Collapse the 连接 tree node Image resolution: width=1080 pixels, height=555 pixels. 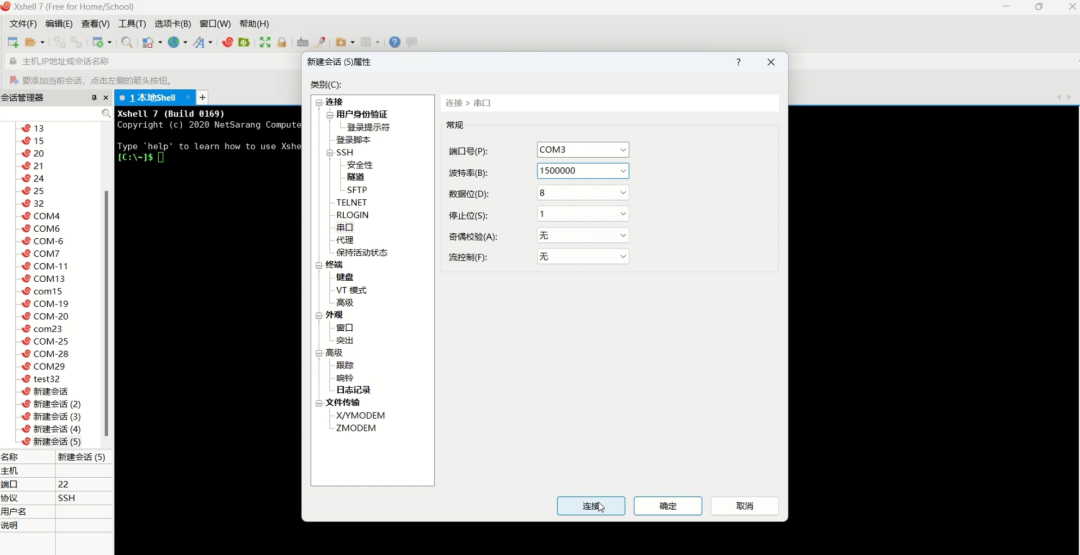[x=319, y=102]
